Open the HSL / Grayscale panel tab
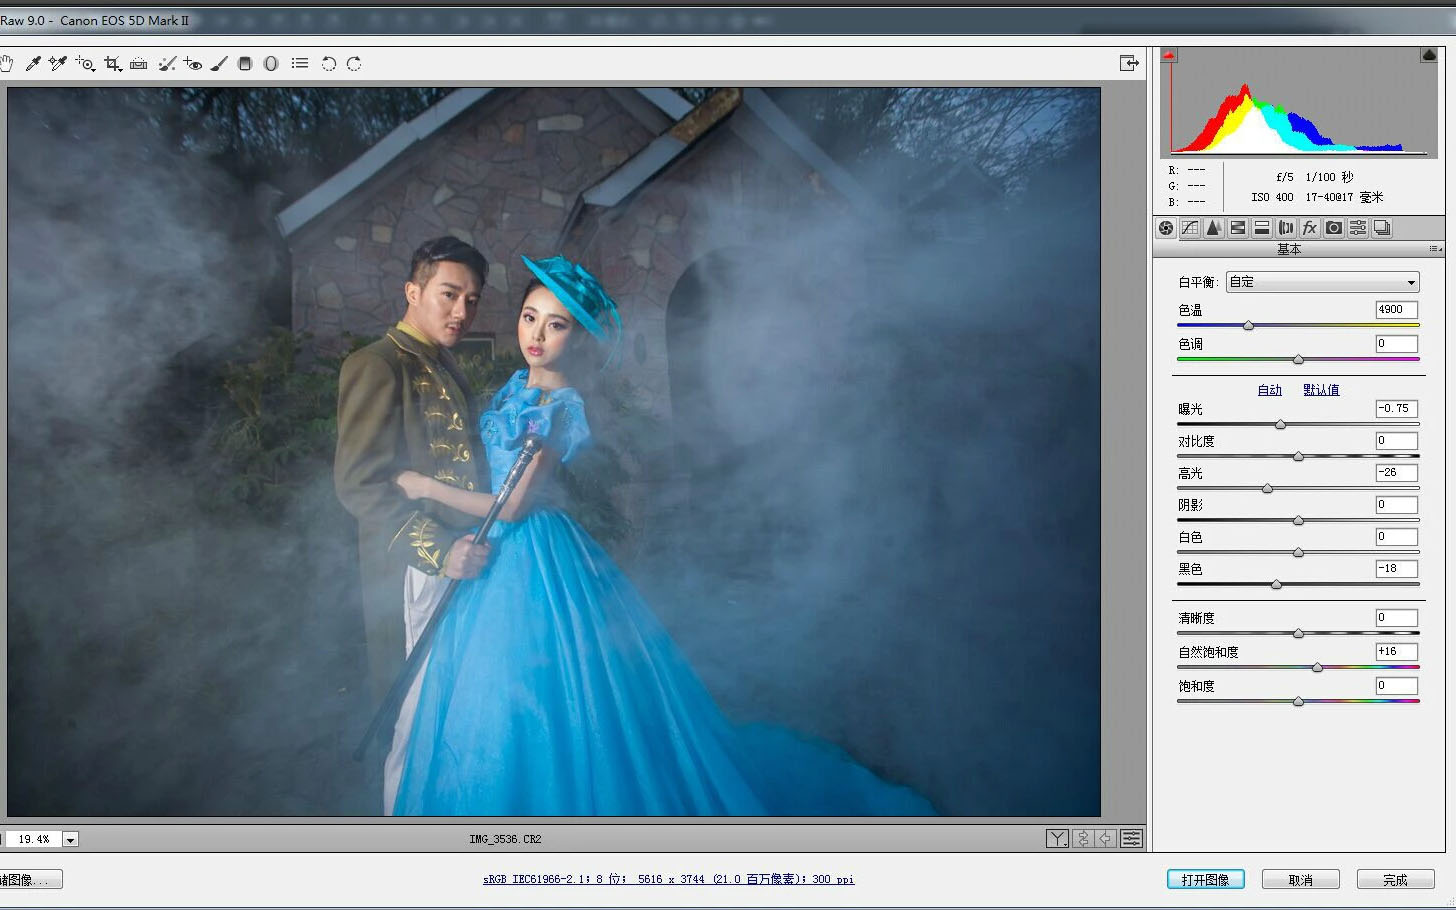1456x910 pixels. point(1238,228)
